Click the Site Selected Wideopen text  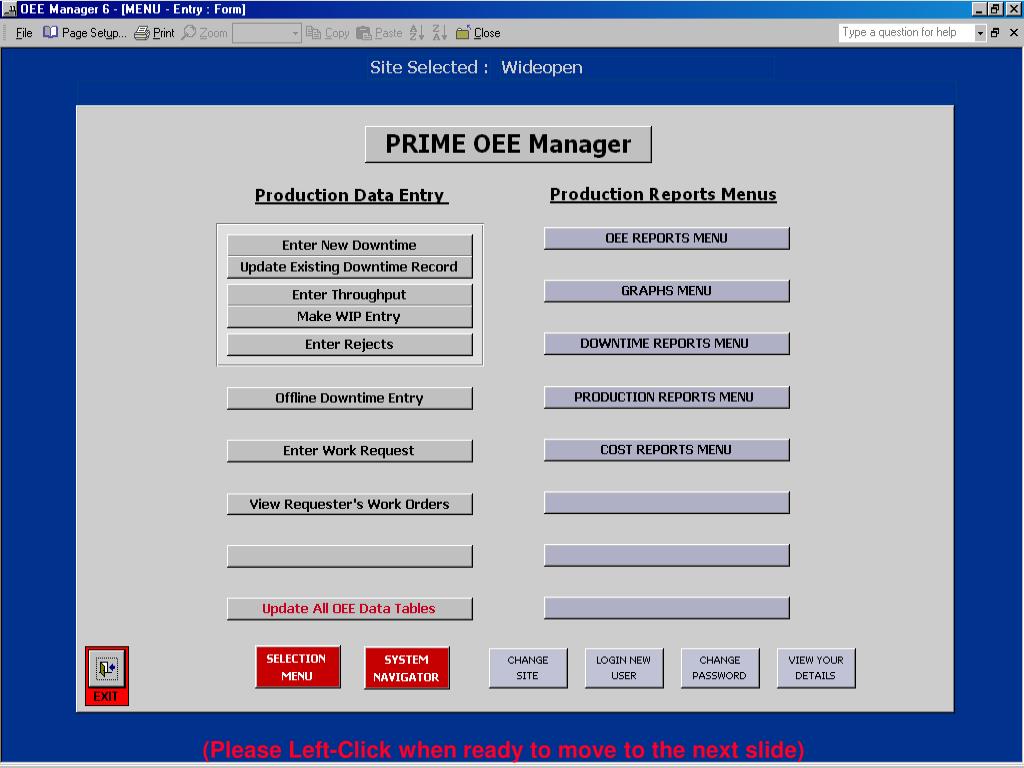coord(476,67)
